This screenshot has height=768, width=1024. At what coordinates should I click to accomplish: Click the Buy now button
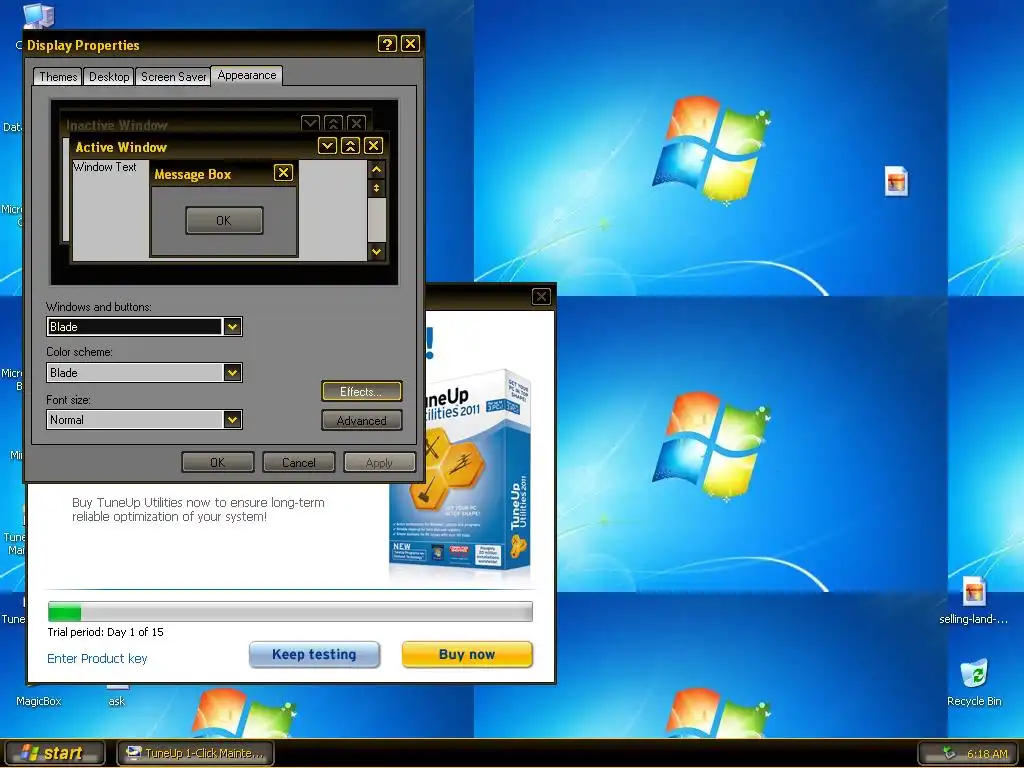pos(467,654)
